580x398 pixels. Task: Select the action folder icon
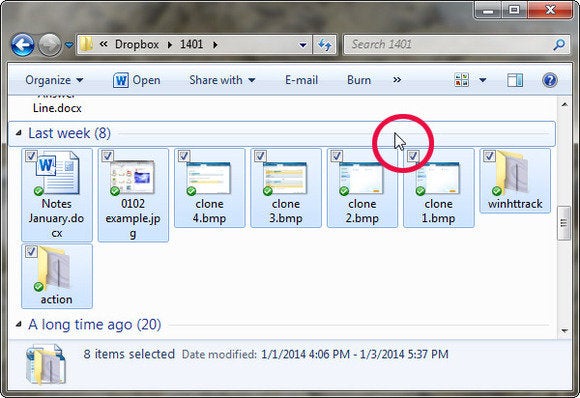point(55,268)
